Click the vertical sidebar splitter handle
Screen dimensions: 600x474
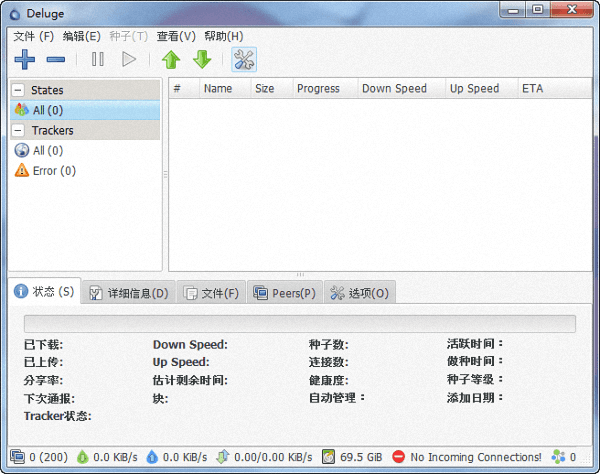click(165, 174)
